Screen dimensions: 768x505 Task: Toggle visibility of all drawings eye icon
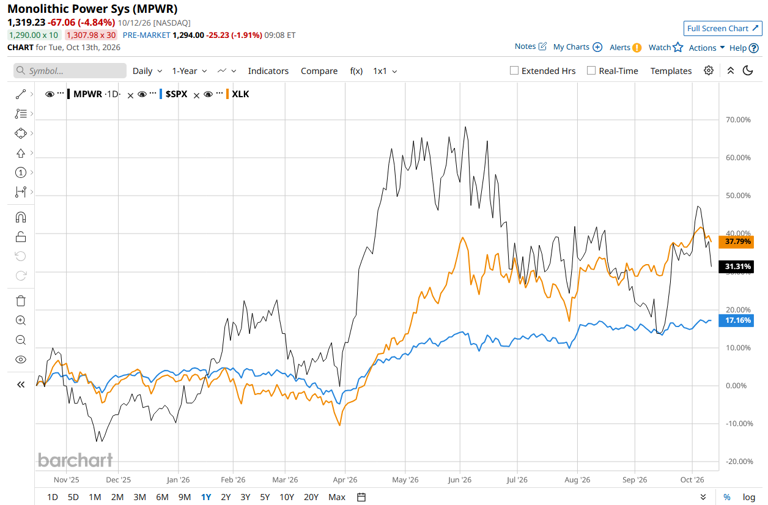(21, 360)
